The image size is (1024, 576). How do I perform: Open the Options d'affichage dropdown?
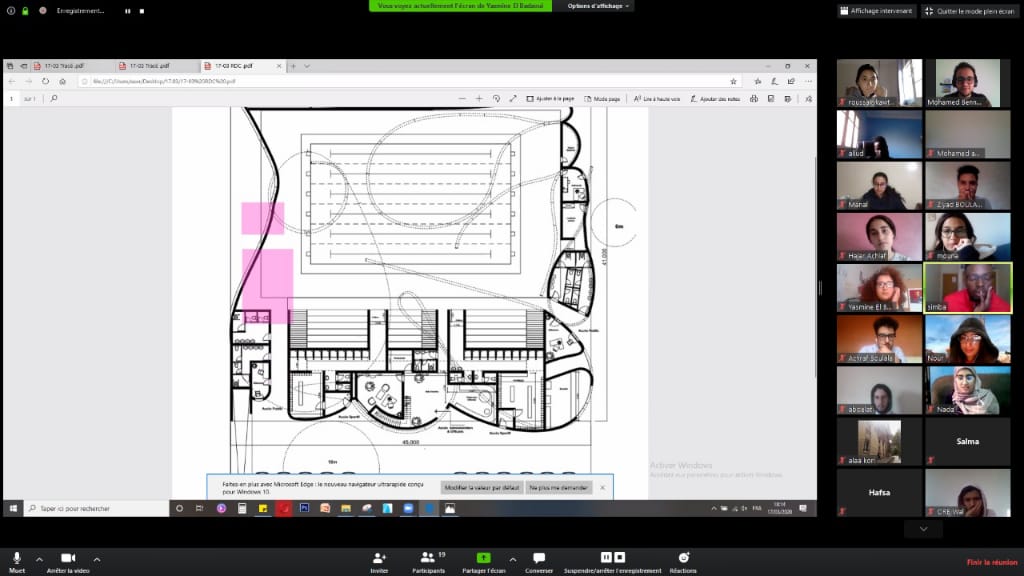(598, 6)
